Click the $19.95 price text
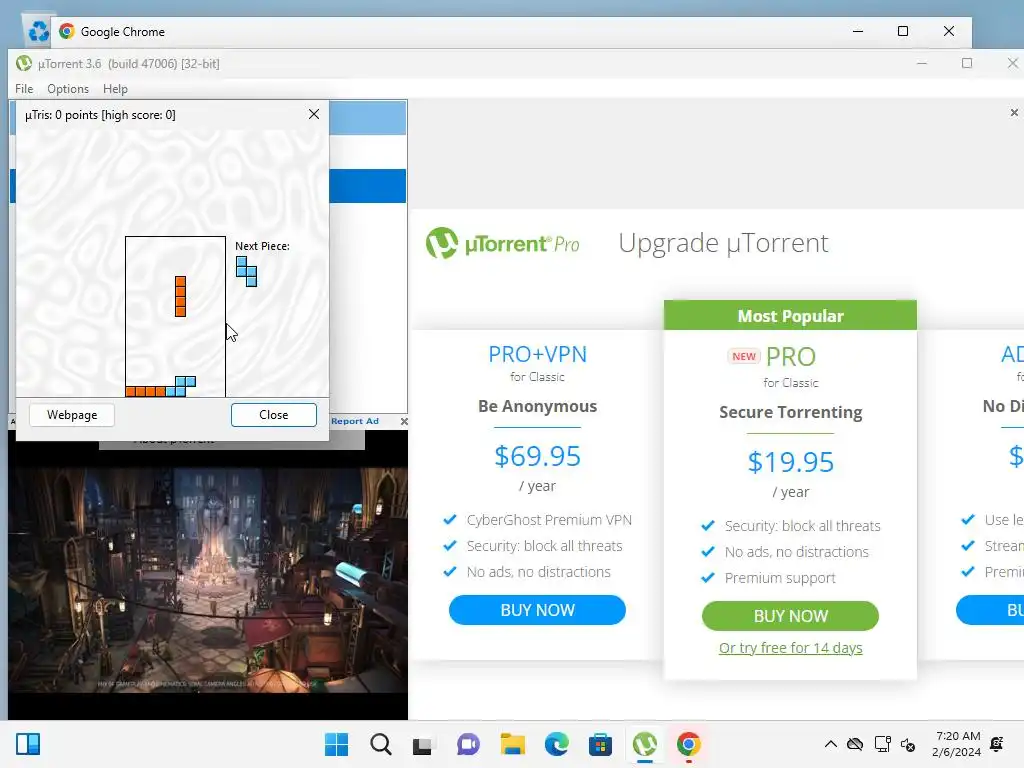 point(790,462)
